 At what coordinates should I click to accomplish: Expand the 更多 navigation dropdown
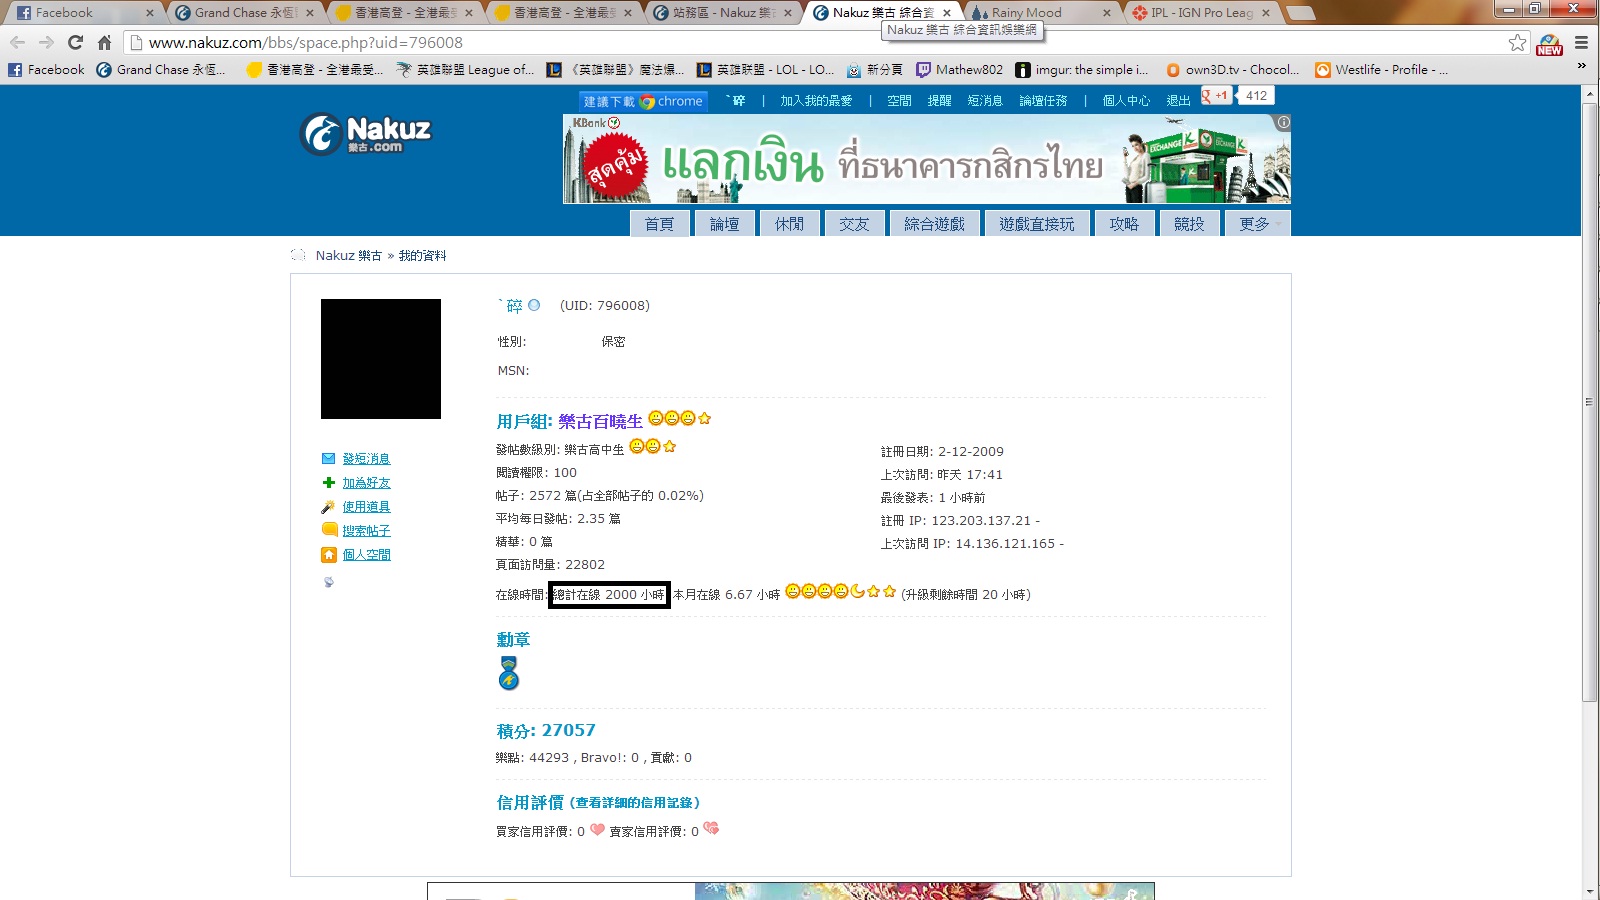pos(1257,224)
